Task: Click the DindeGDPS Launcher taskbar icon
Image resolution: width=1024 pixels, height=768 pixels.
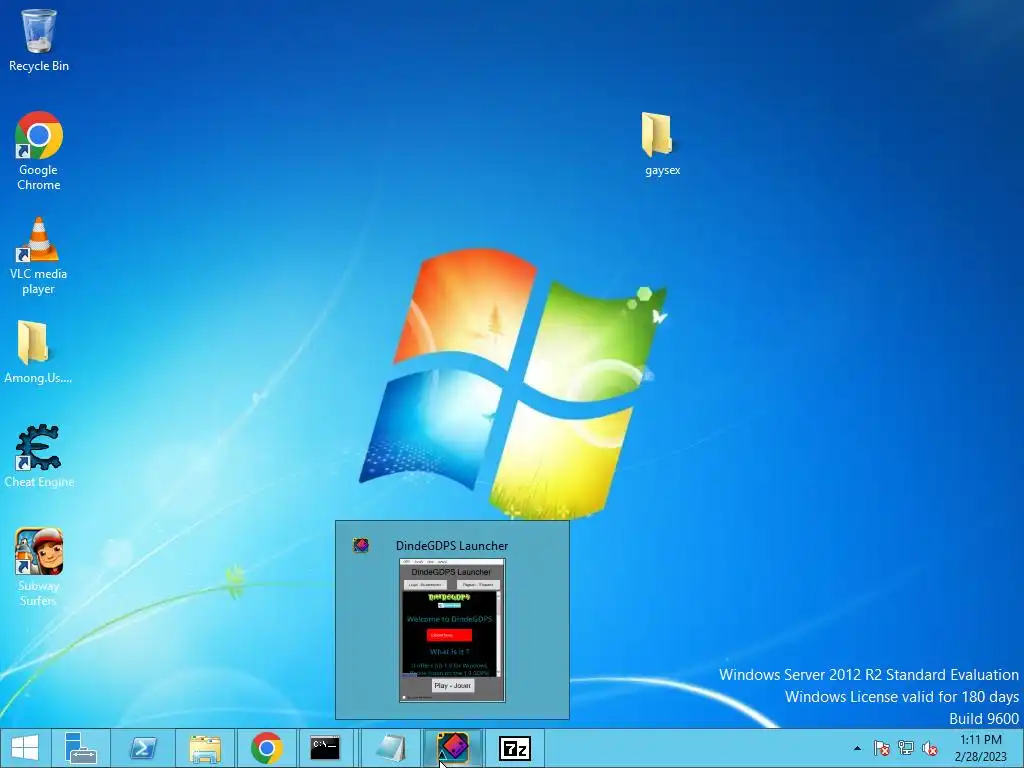Action: (x=453, y=748)
